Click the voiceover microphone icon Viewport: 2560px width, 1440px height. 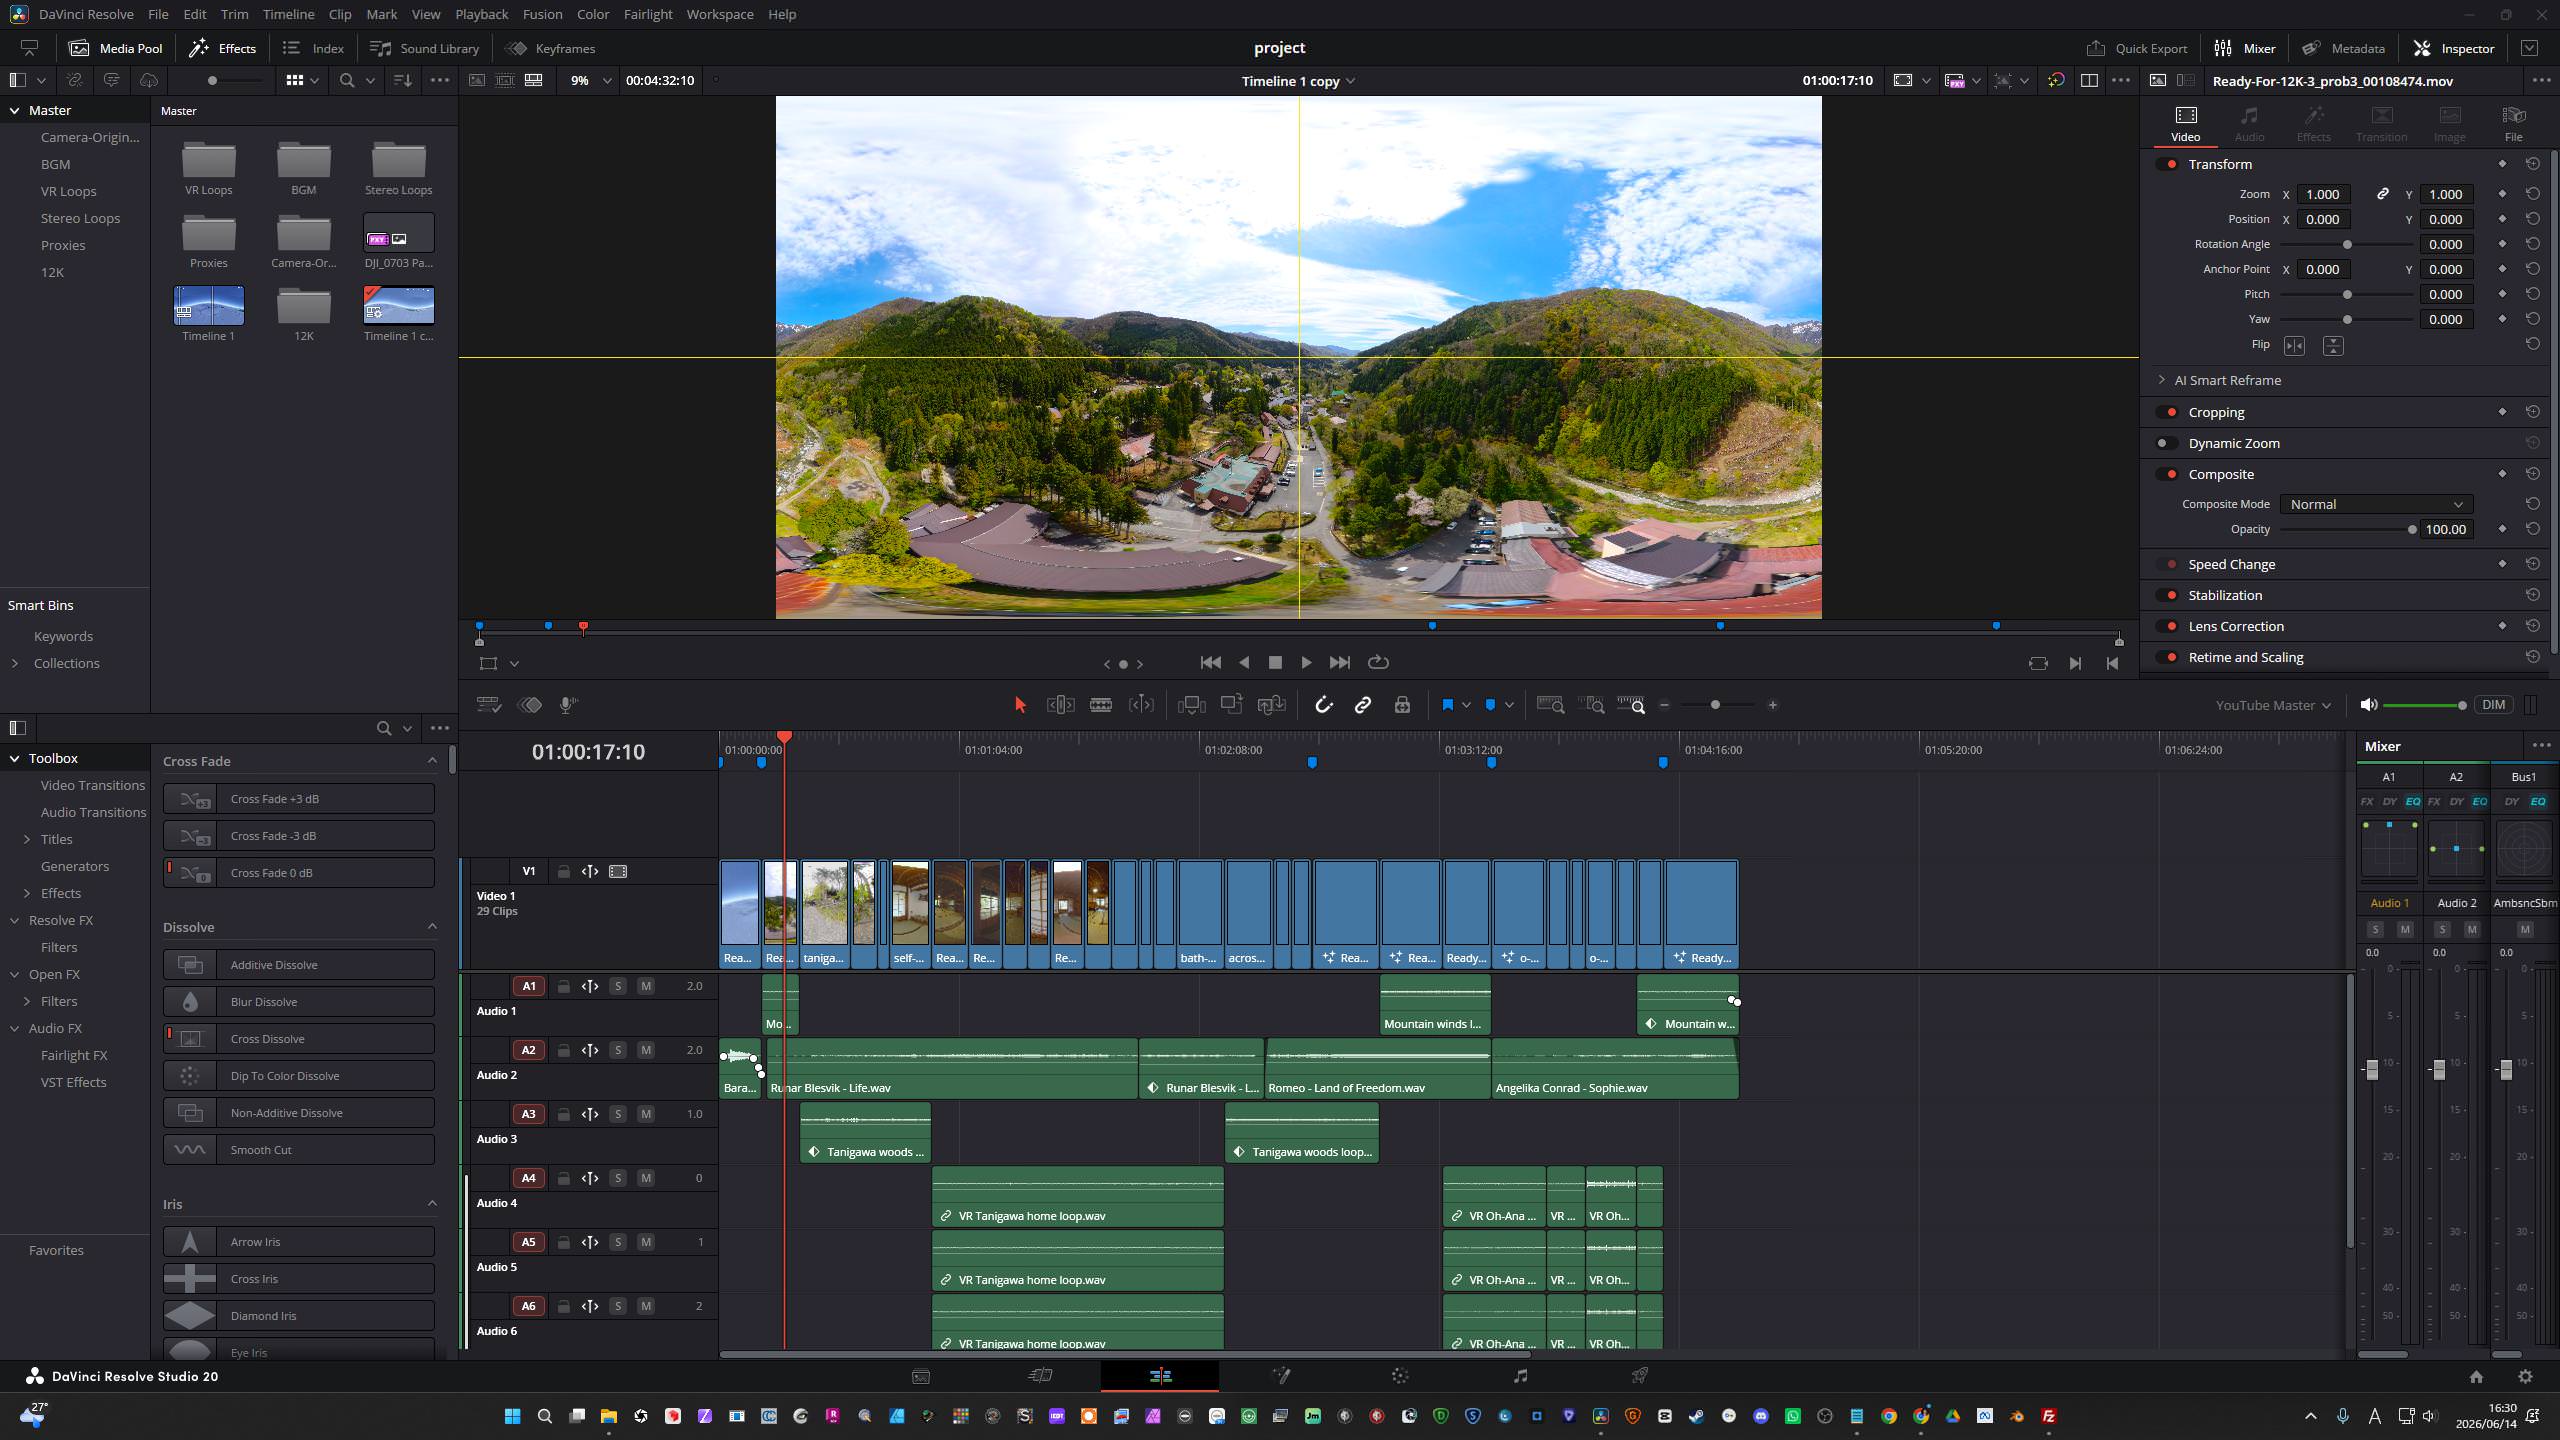pyautogui.click(x=568, y=705)
